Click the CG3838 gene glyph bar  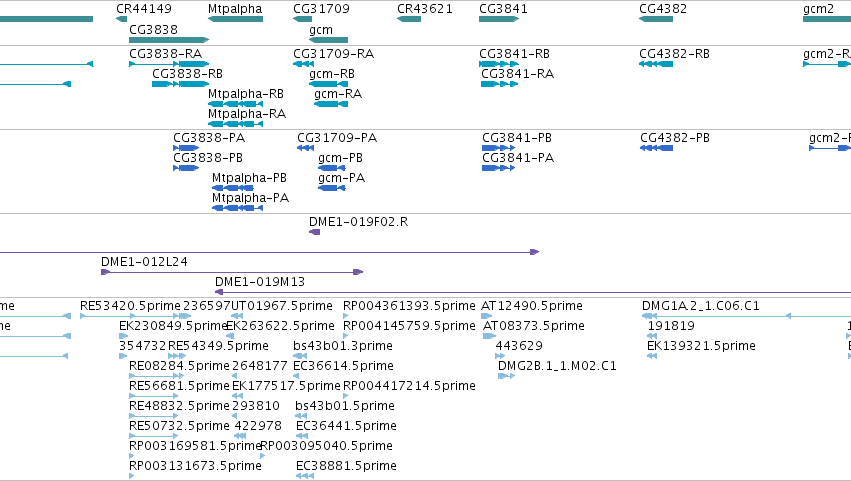pyautogui.click(x=169, y=40)
